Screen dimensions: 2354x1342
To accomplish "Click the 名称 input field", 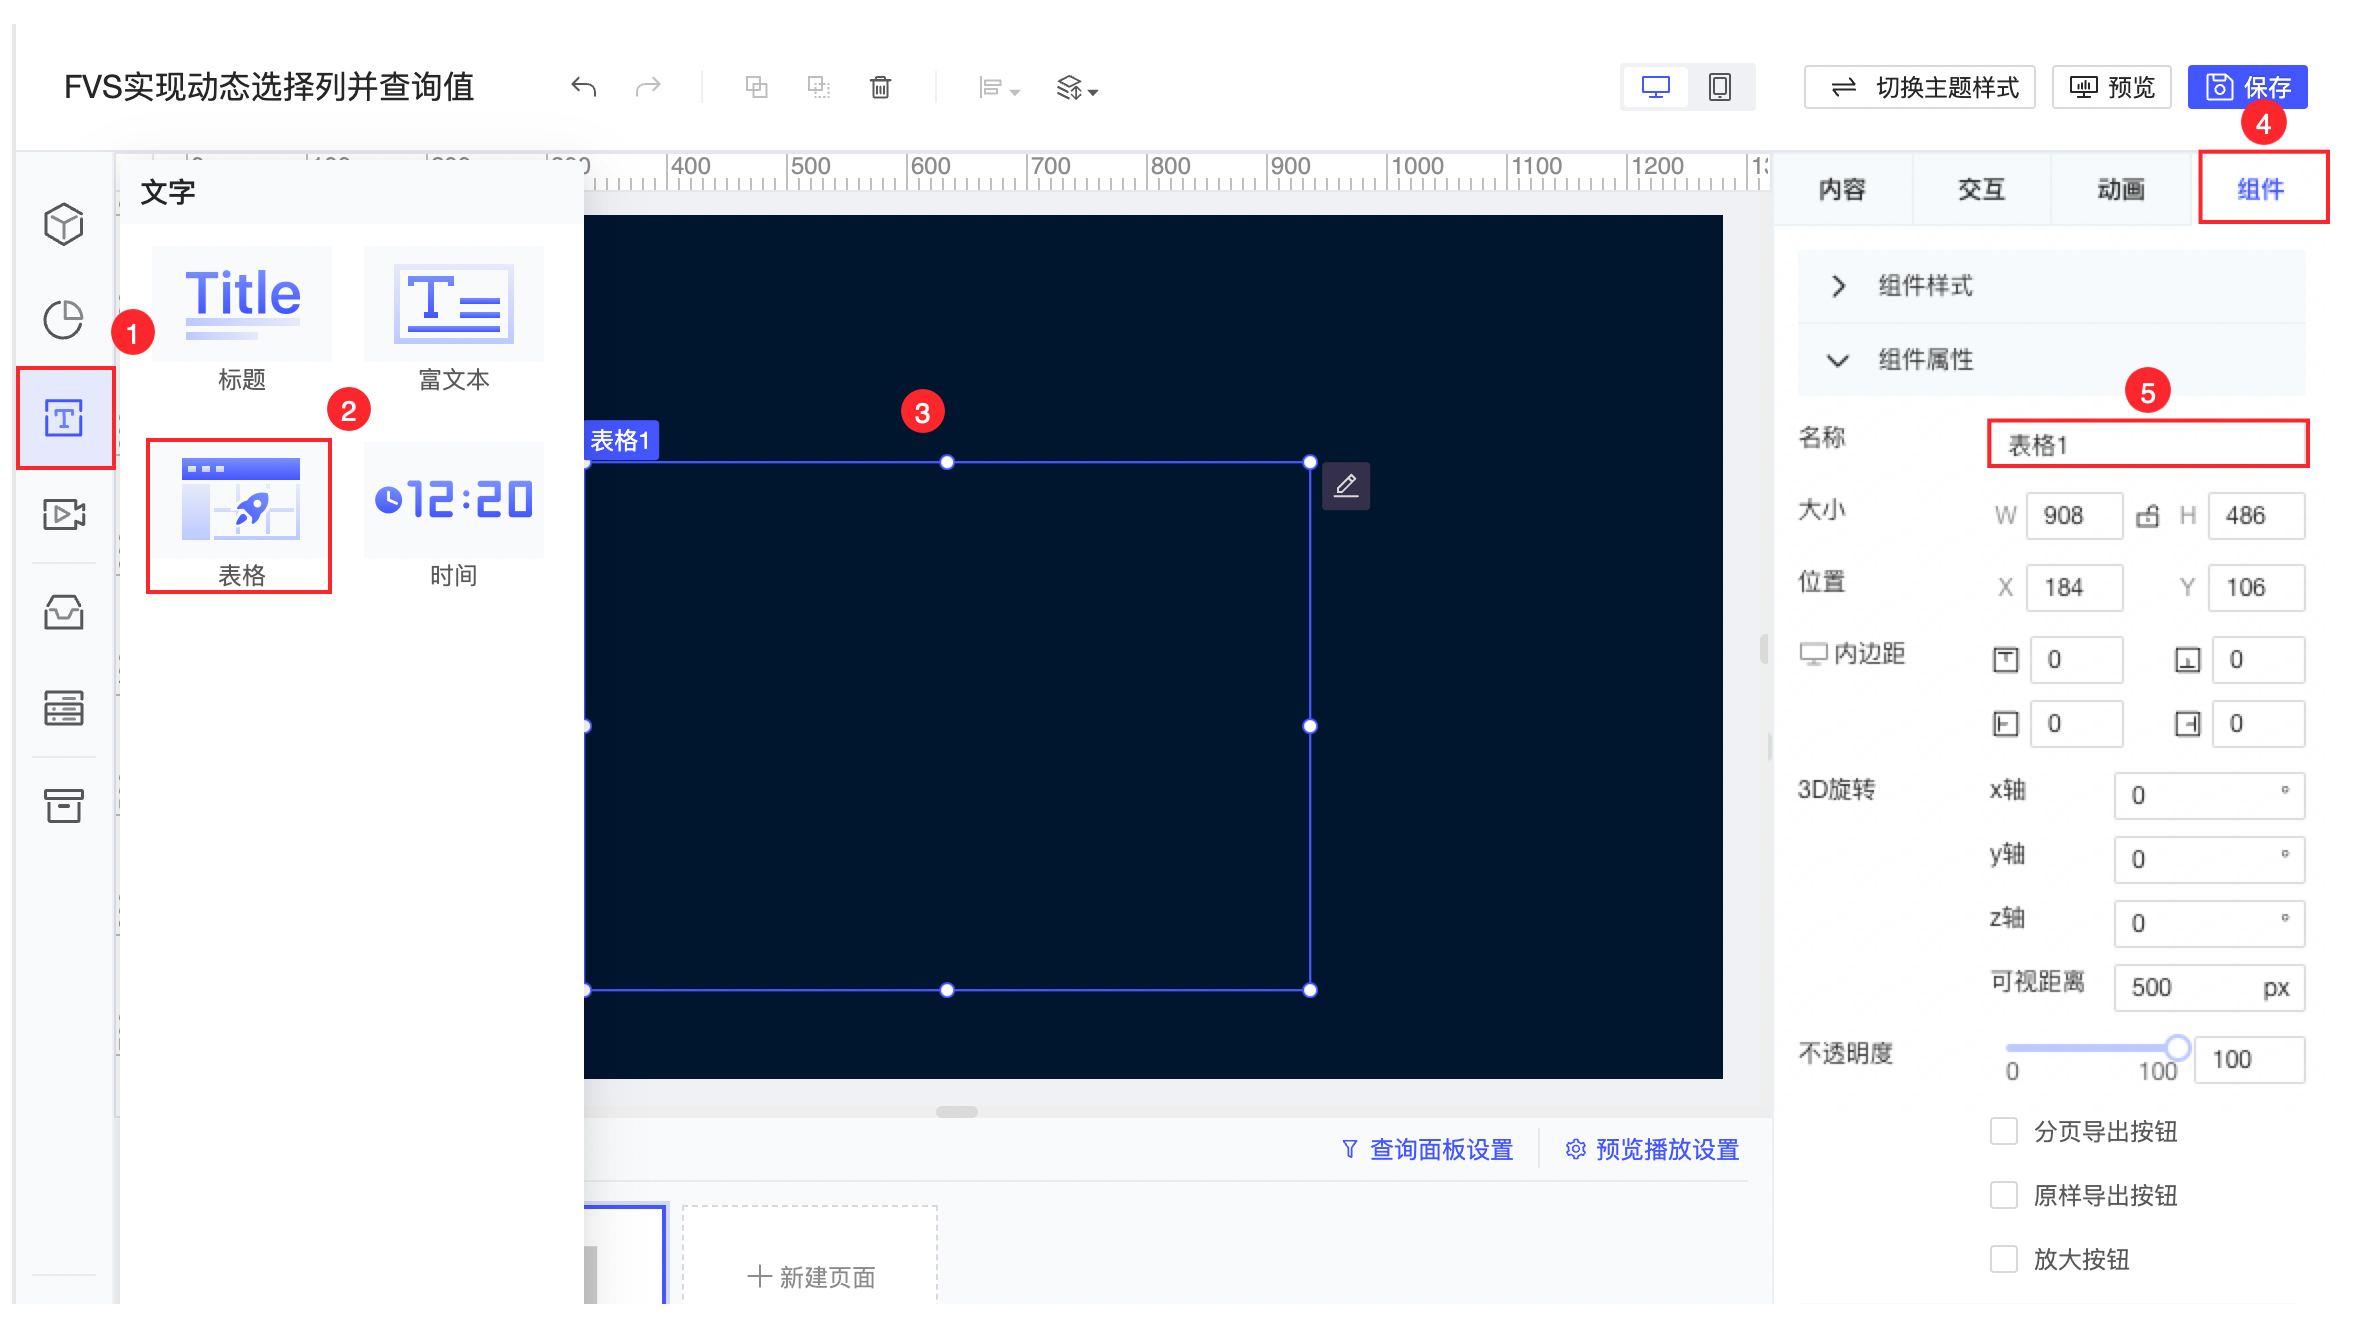I will tap(2147, 444).
